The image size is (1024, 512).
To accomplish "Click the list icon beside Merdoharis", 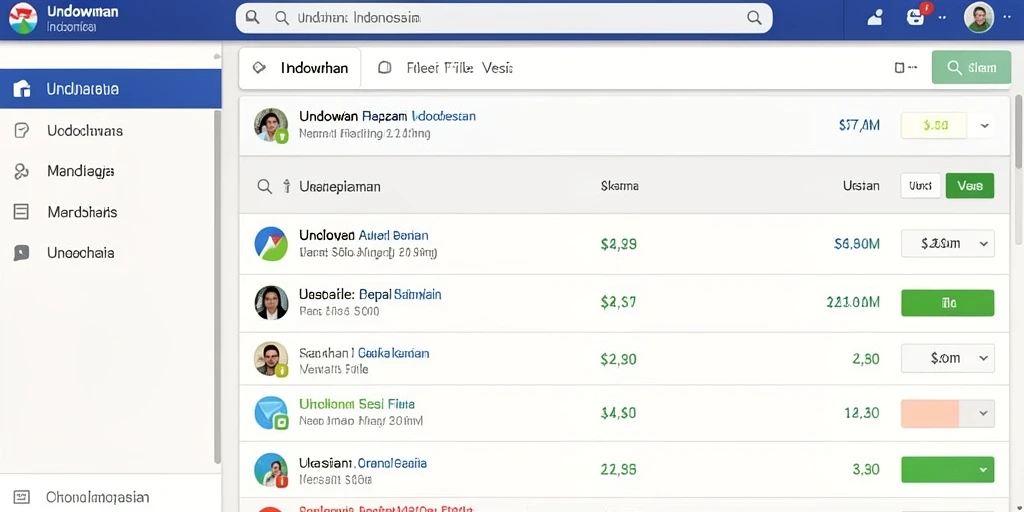I will coord(21,212).
